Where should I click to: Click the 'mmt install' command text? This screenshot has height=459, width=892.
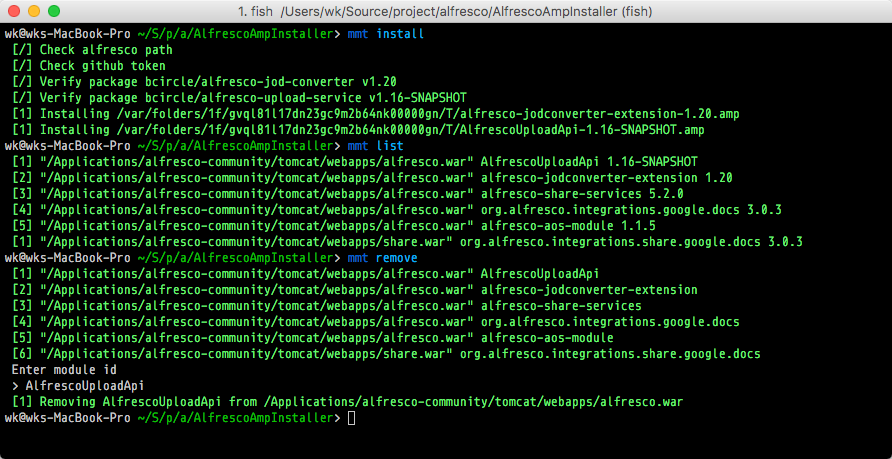pyautogui.click(x=386, y=34)
